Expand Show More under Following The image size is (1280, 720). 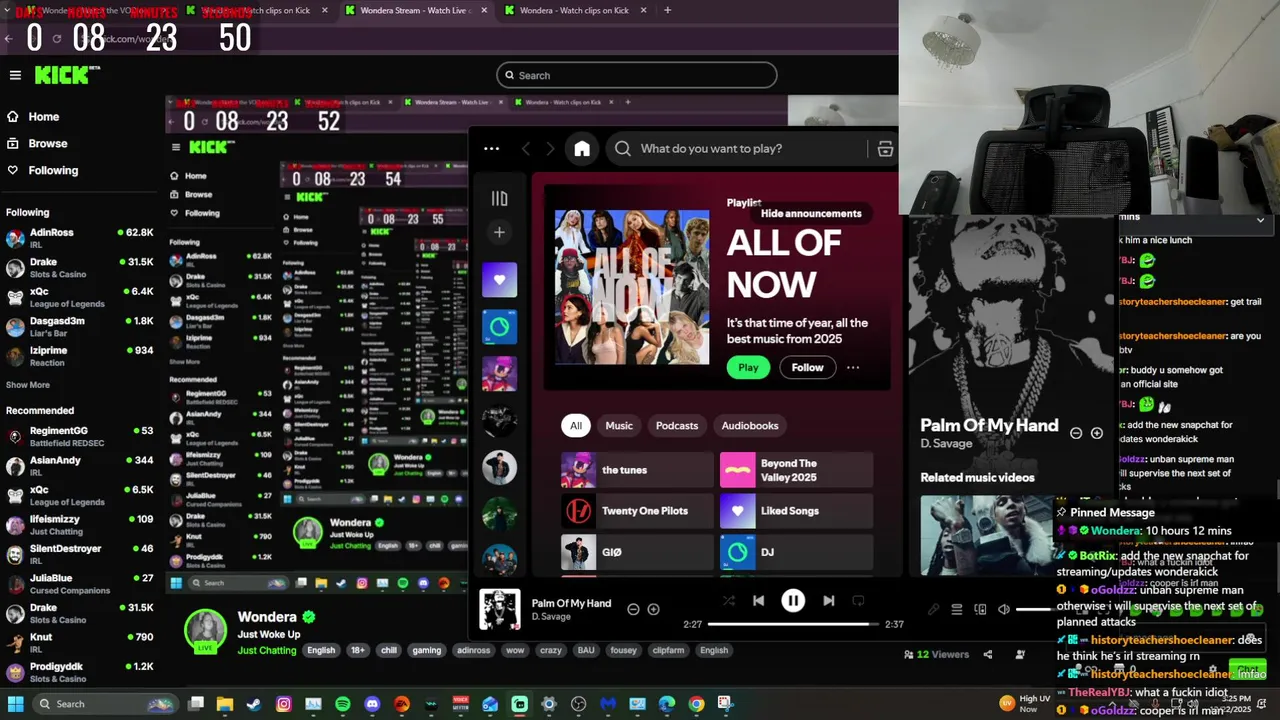coord(28,385)
